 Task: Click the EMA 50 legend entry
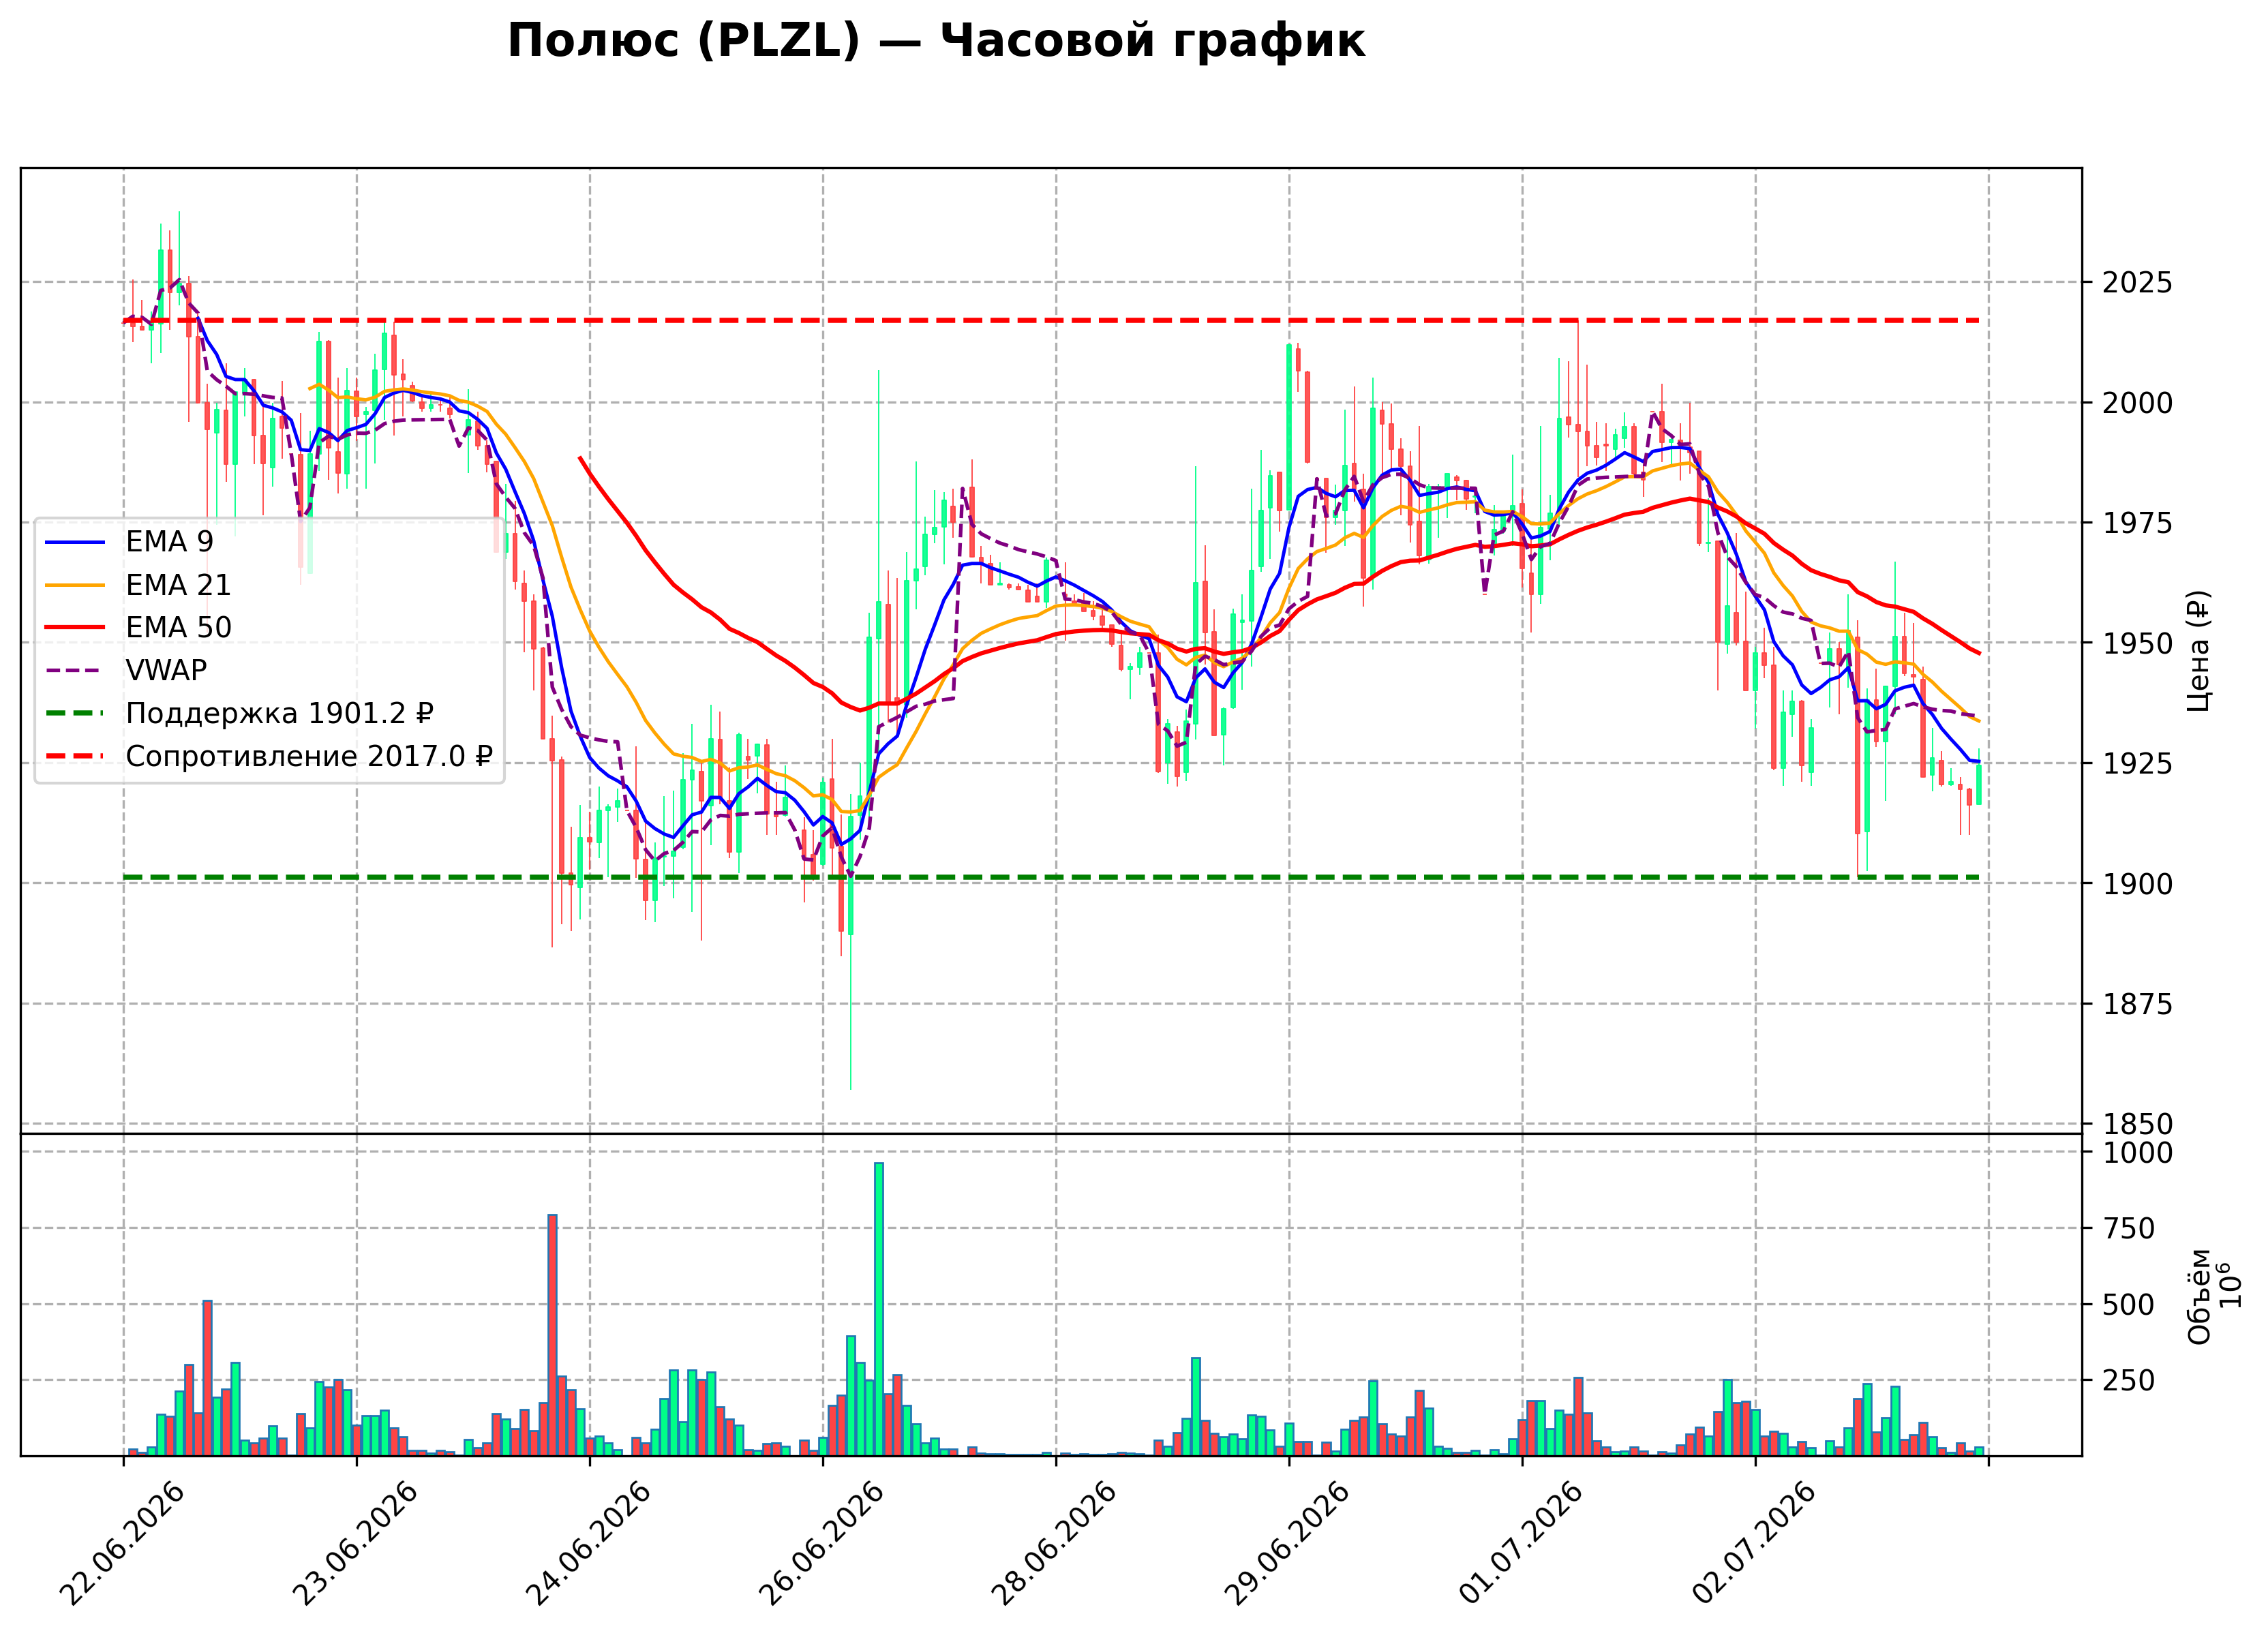(138, 628)
